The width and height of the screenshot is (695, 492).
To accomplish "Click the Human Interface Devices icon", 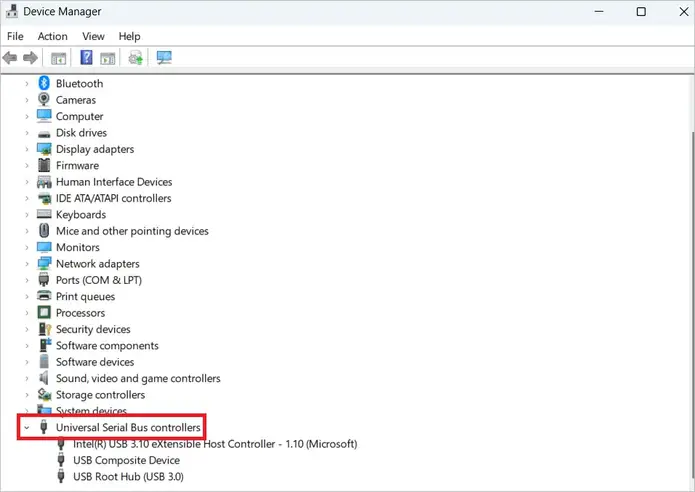I will coord(44,182).
